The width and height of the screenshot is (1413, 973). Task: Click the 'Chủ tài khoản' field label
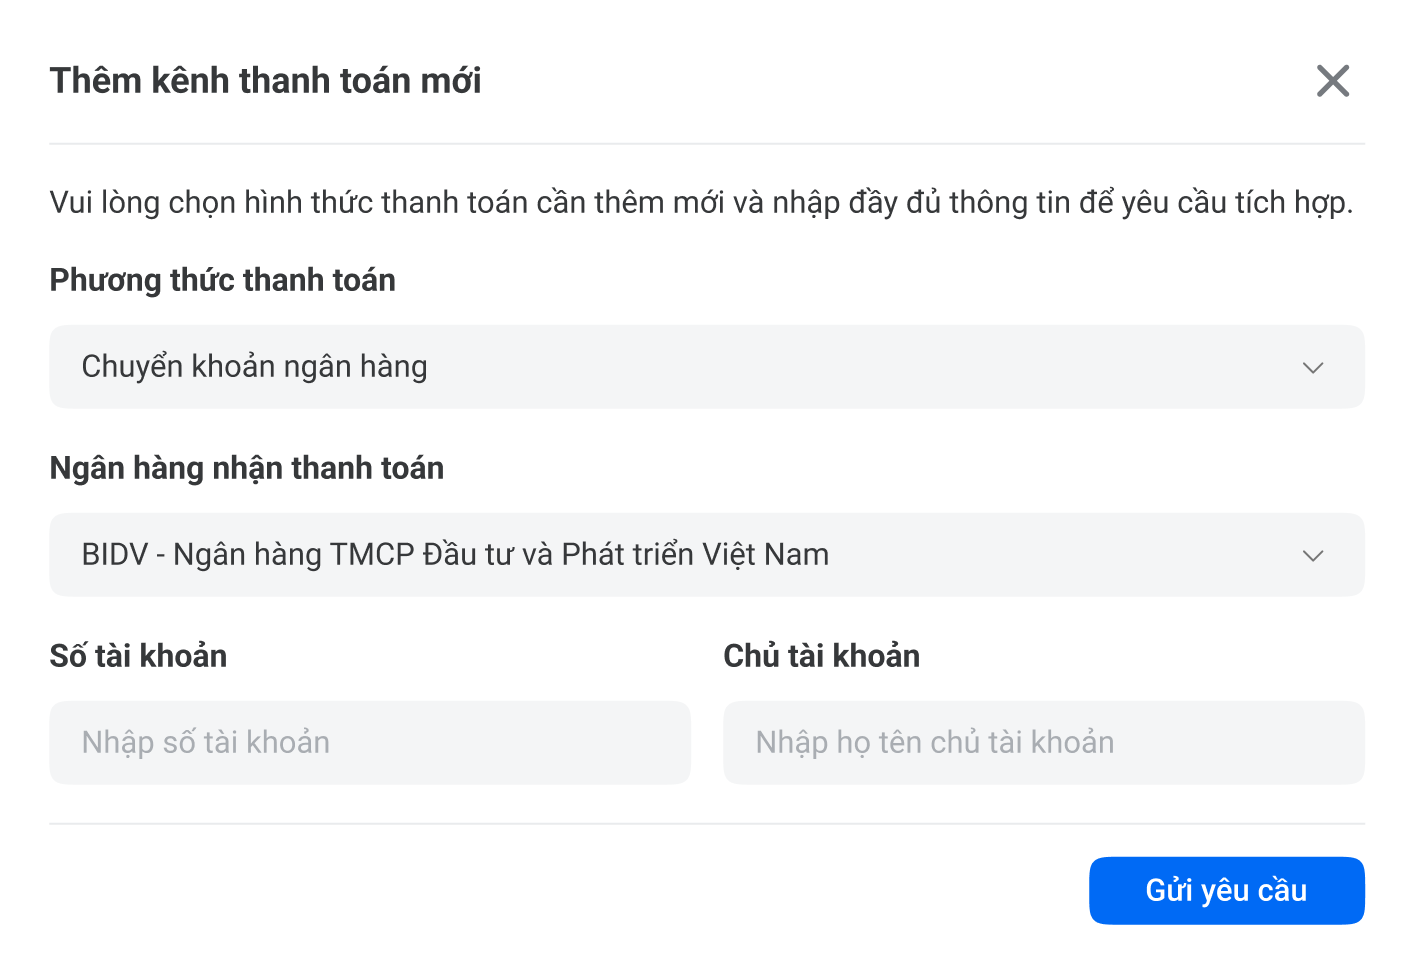click(x=821, y=656)
